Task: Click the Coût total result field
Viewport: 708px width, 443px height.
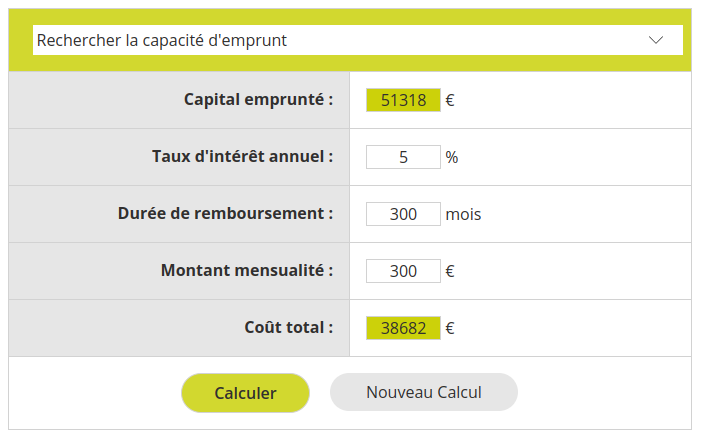Action: click(403, 328)
